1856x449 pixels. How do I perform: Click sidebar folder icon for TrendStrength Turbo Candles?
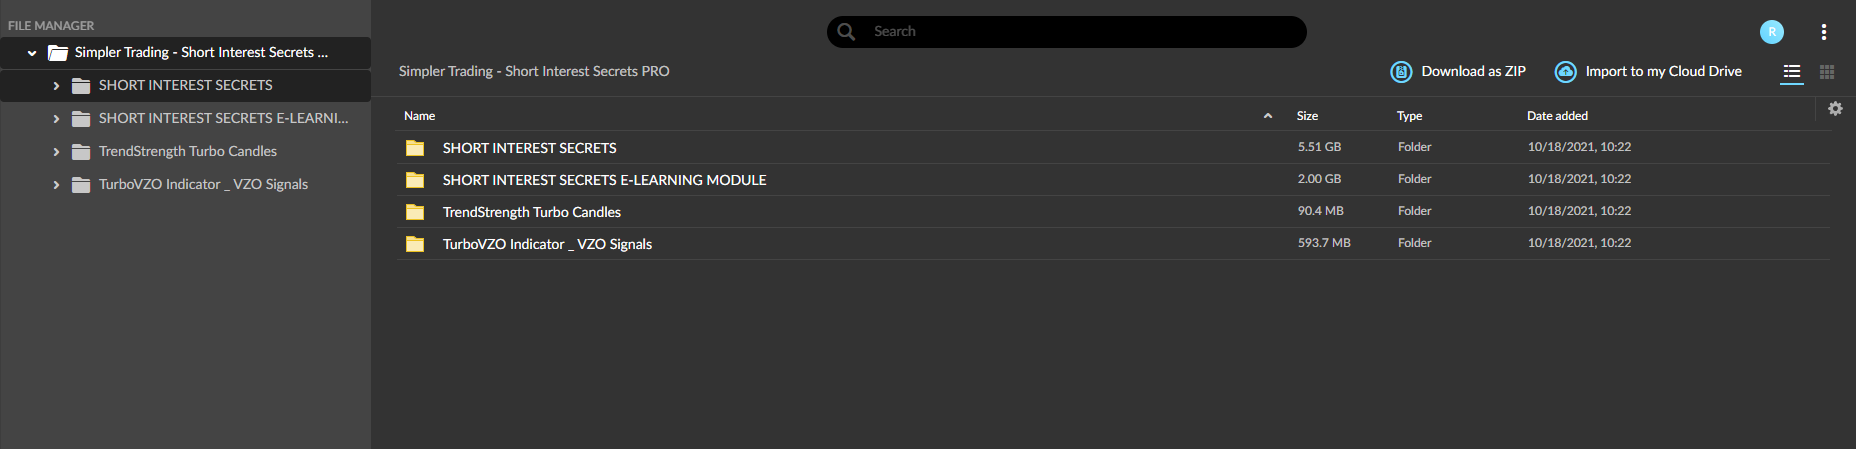[x=81, y=152]
